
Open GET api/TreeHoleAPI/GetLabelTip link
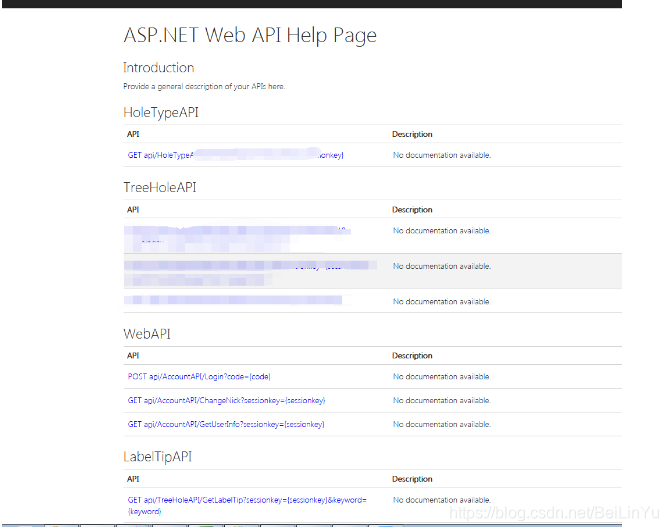[x=247, y=505]
